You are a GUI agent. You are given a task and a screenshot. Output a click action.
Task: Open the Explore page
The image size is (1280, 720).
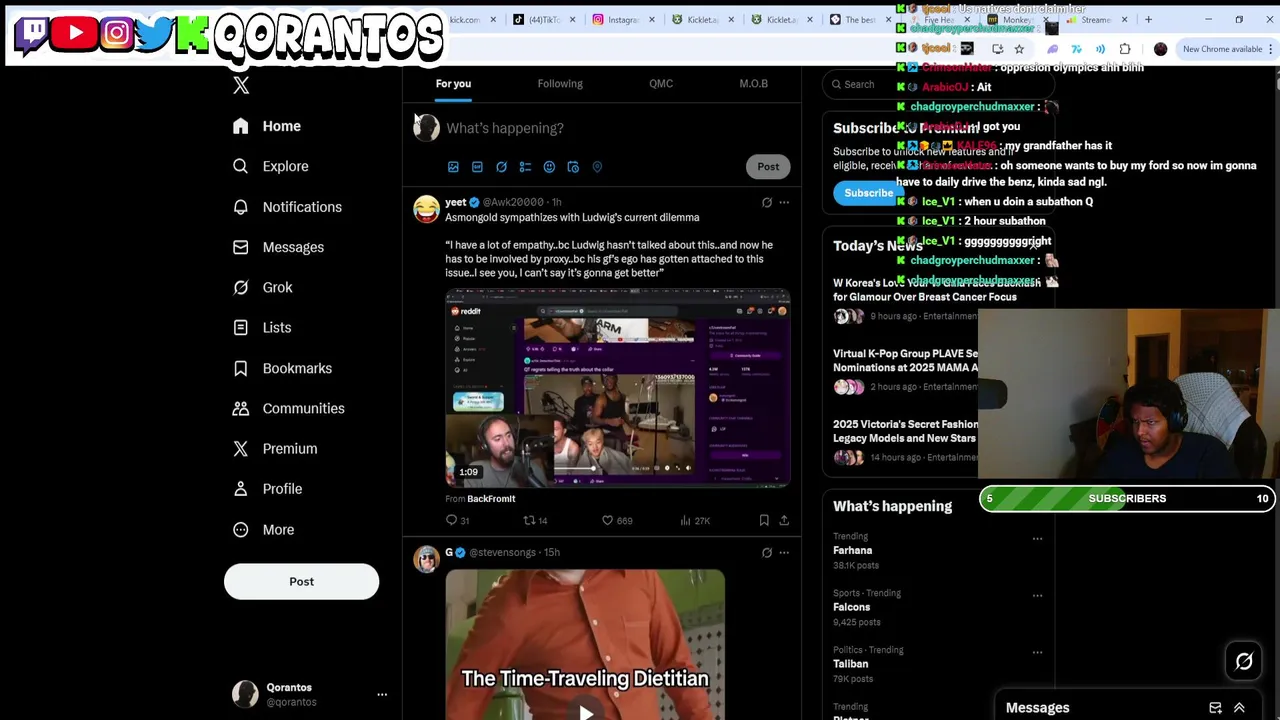click(271, 166)
